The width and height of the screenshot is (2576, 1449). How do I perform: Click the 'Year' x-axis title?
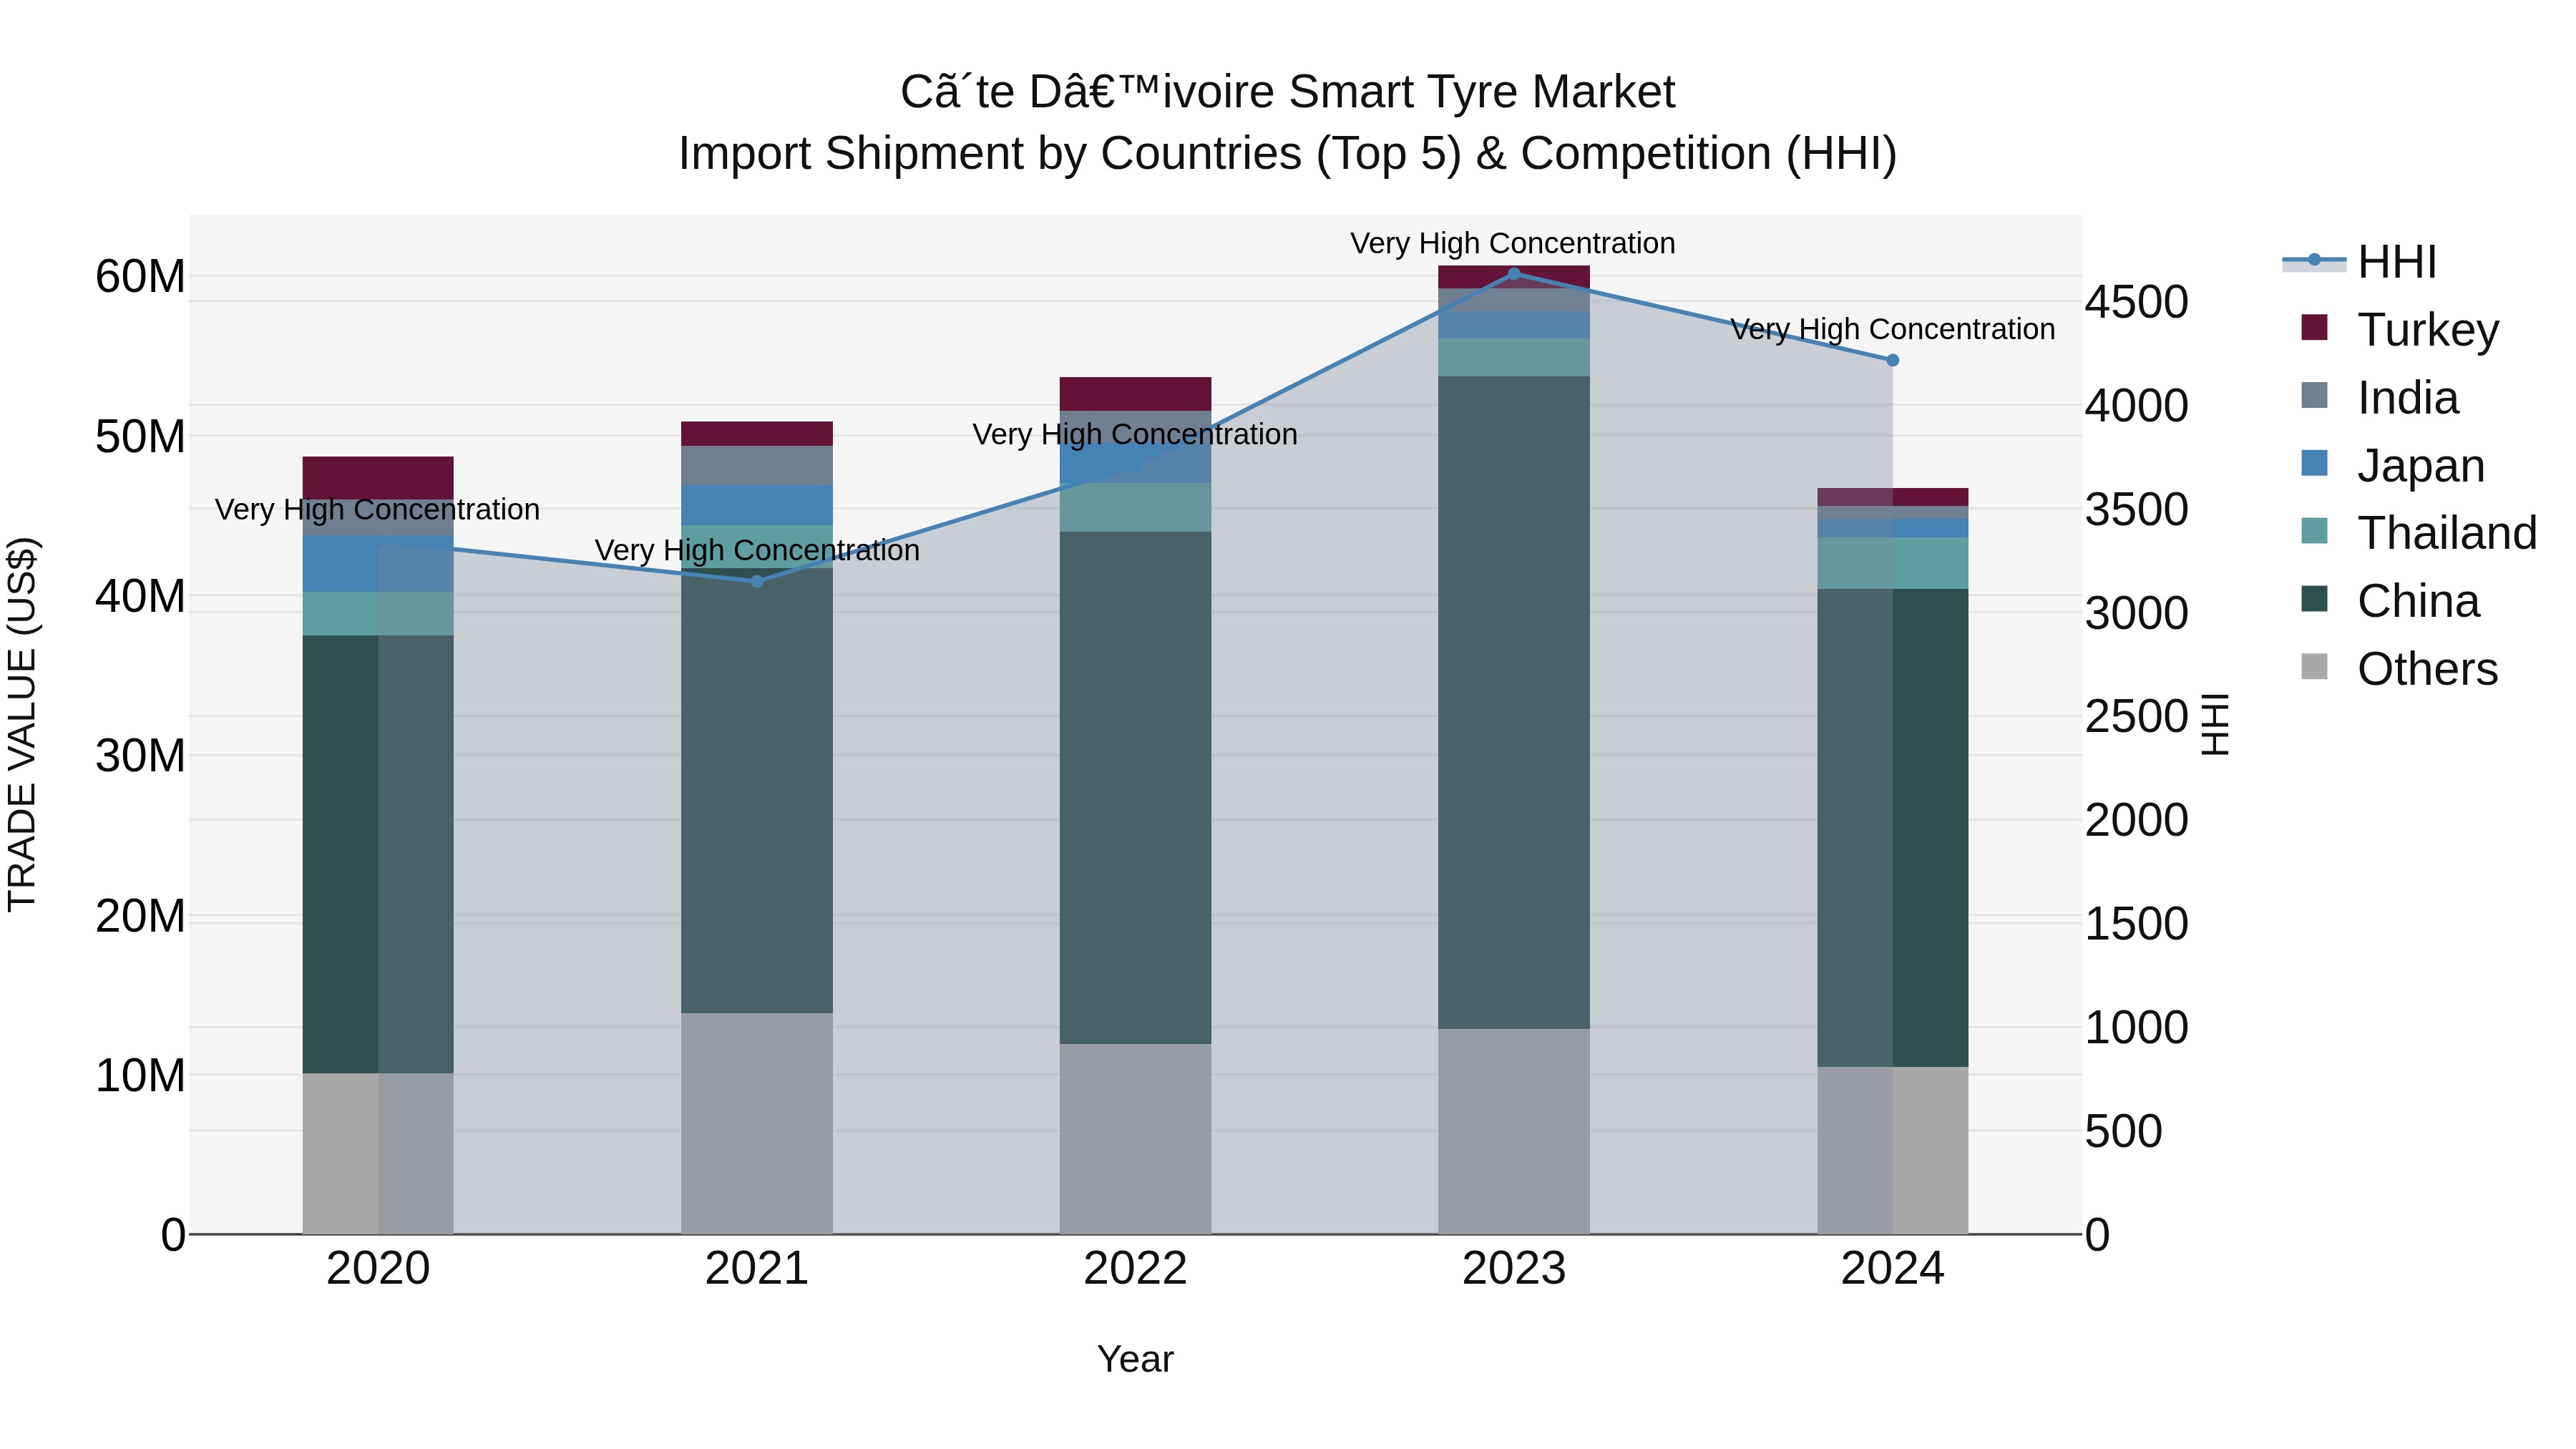[1135, 1359]
